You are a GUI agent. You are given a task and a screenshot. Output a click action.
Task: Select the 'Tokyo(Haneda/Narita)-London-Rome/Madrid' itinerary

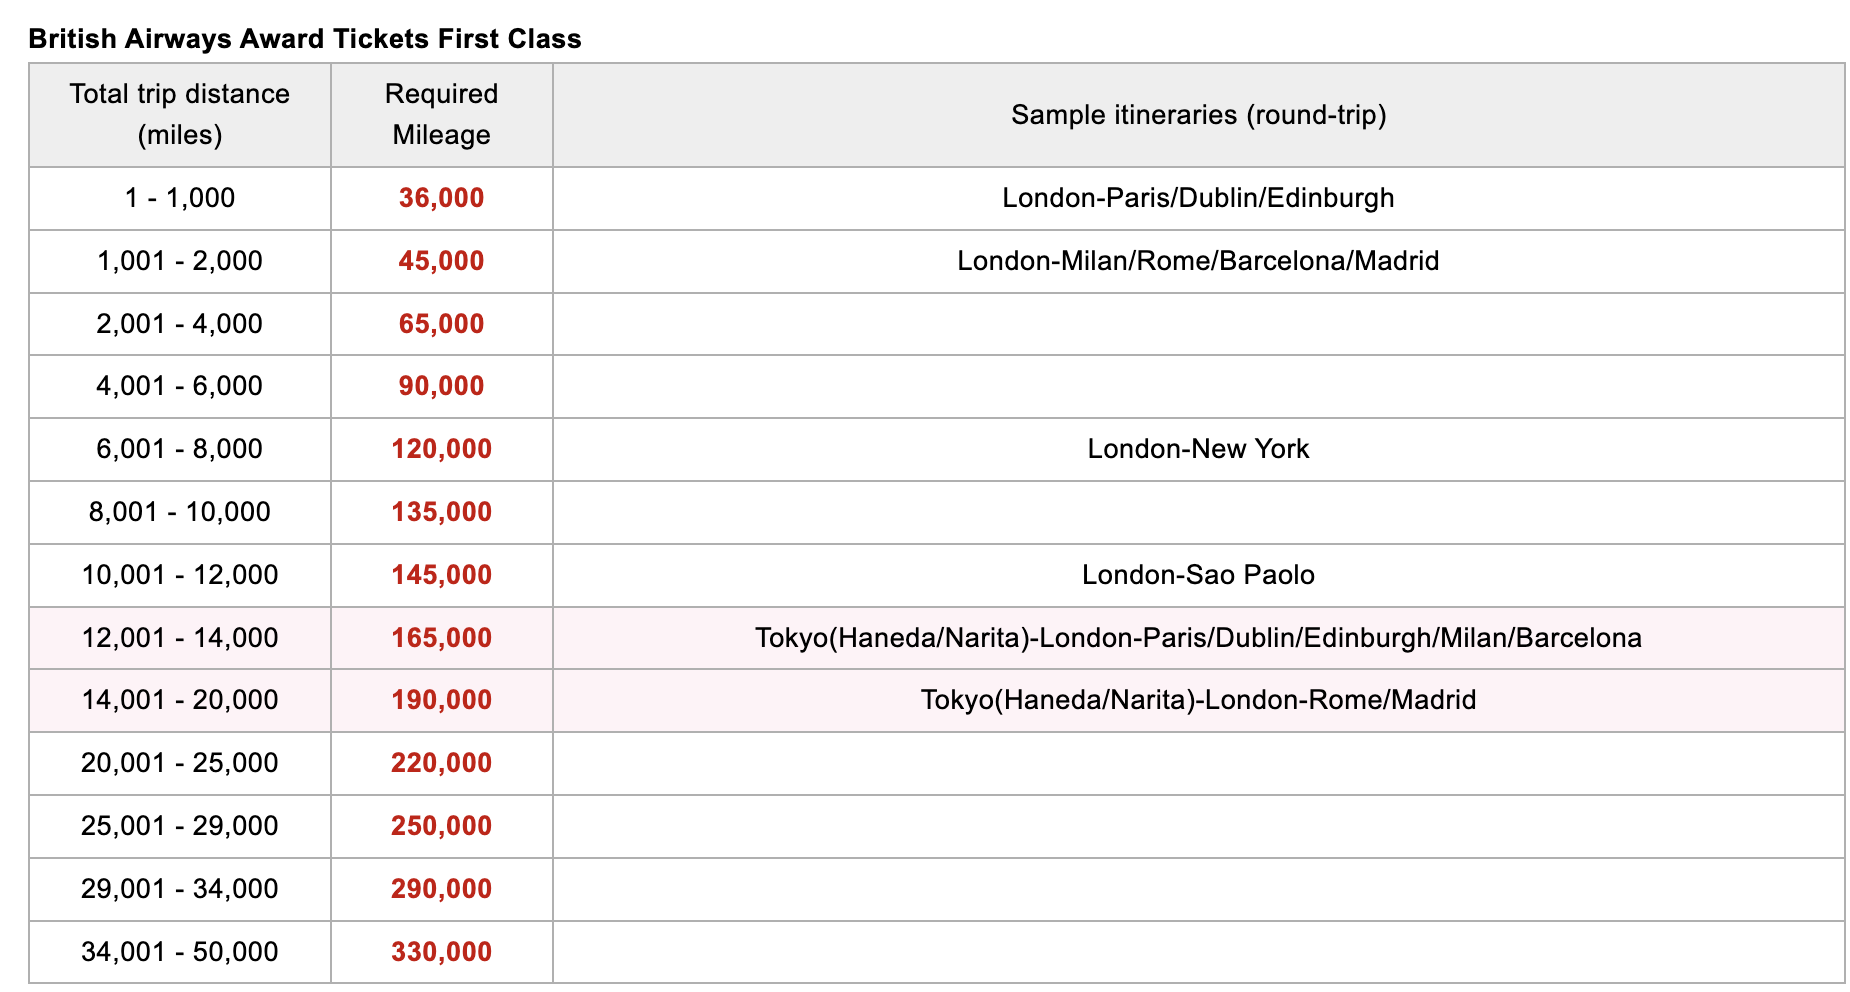pos(1198,700)
